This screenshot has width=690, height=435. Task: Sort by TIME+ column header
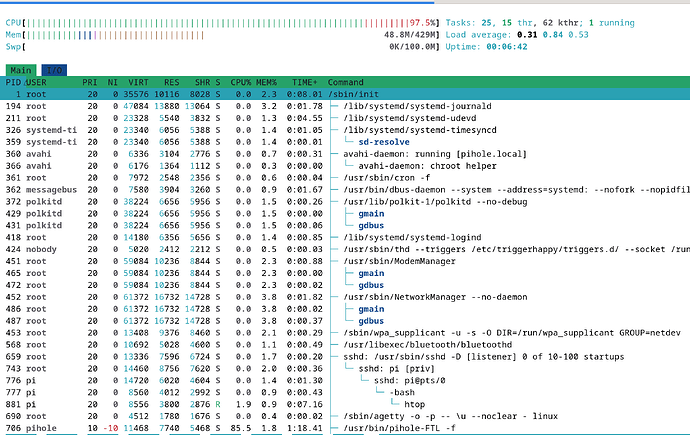tap(305, 82)
